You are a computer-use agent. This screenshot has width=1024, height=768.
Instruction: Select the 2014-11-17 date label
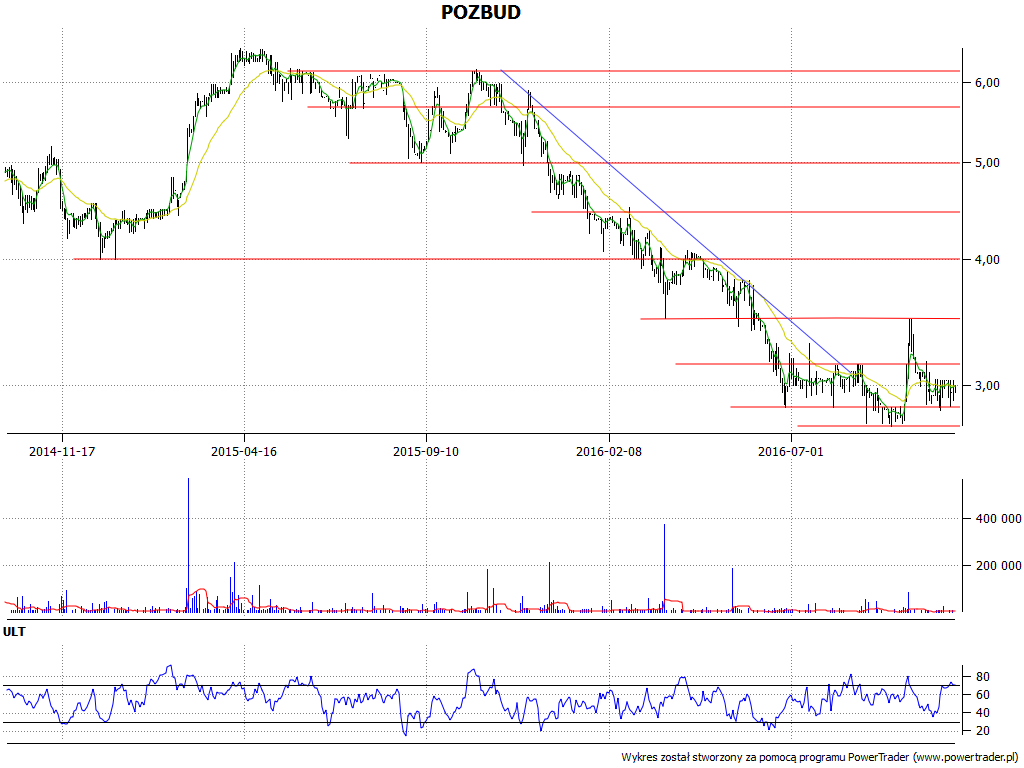coord(62,451)
